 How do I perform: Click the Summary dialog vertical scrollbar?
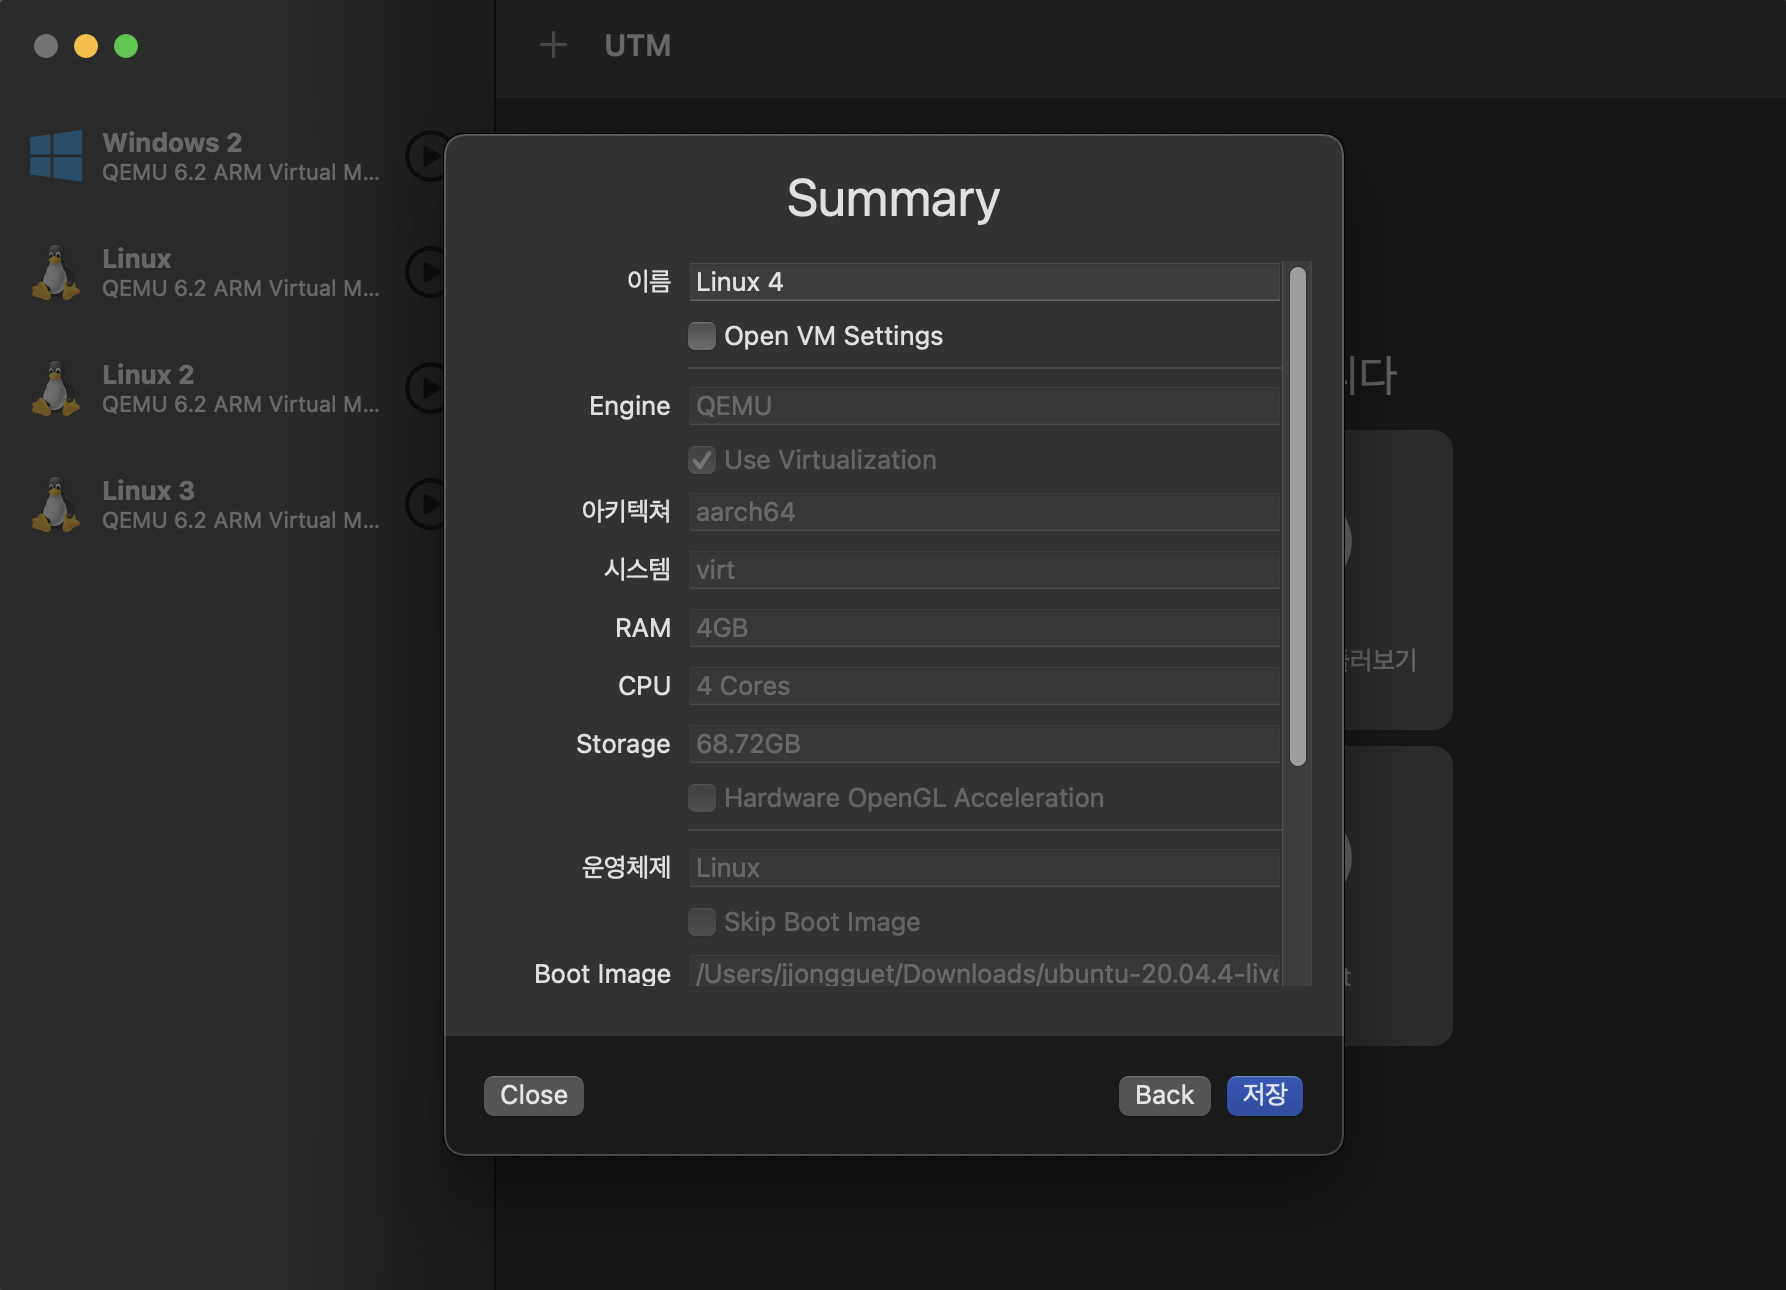[1298, 517]
